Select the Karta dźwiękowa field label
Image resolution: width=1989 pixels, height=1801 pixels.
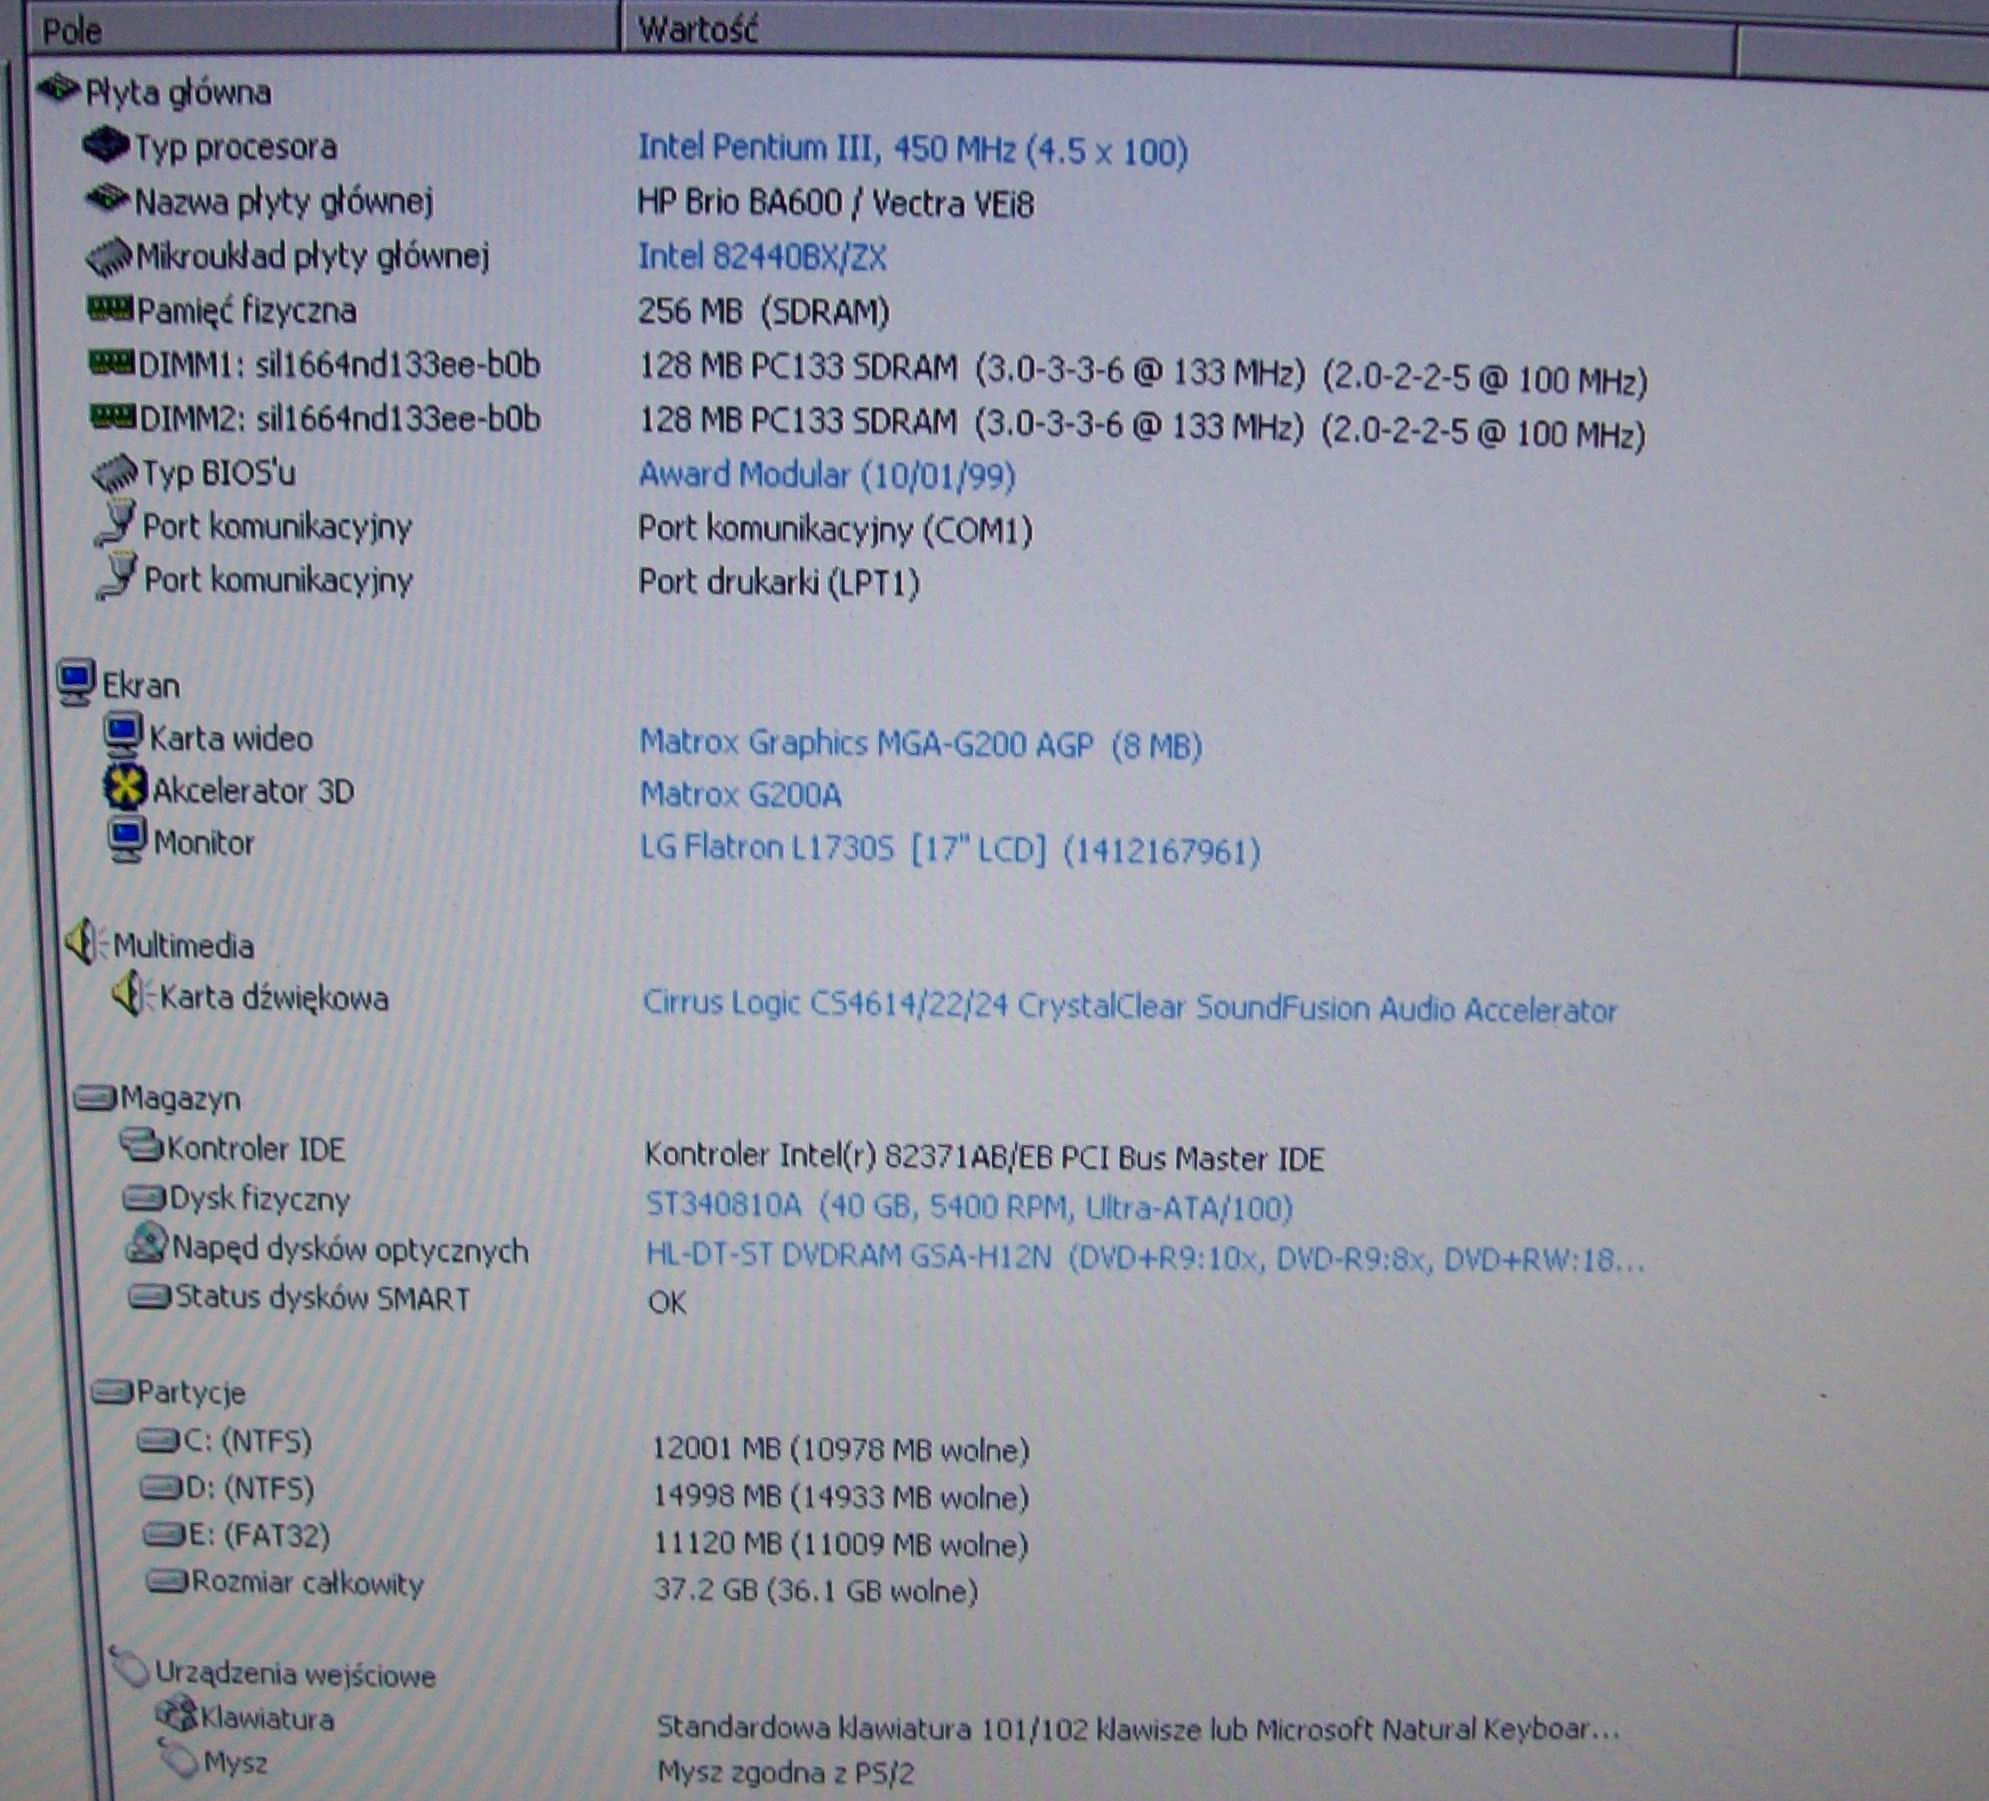tap(274, 998)
